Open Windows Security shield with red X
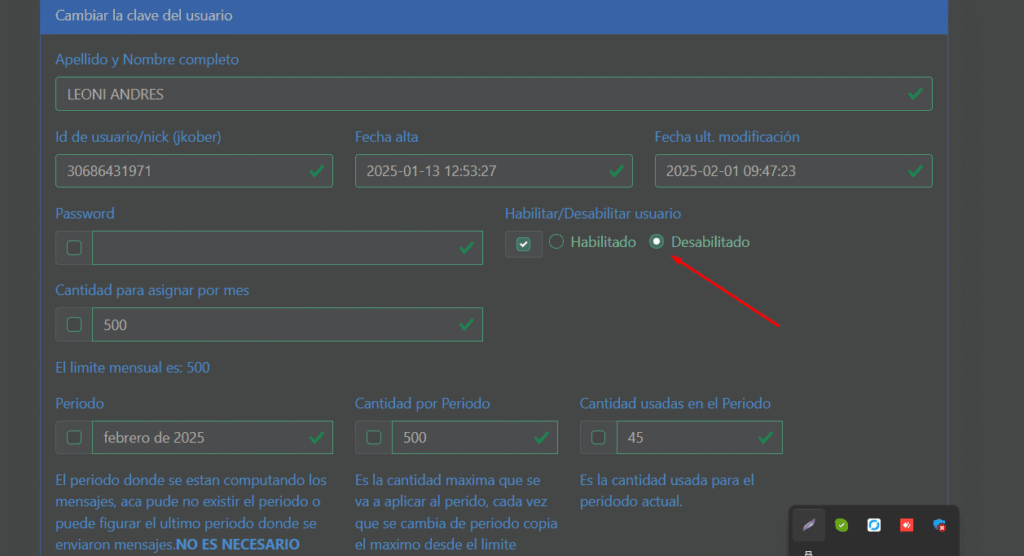This screenshot has height=556, width=1024. coord(939,525)
